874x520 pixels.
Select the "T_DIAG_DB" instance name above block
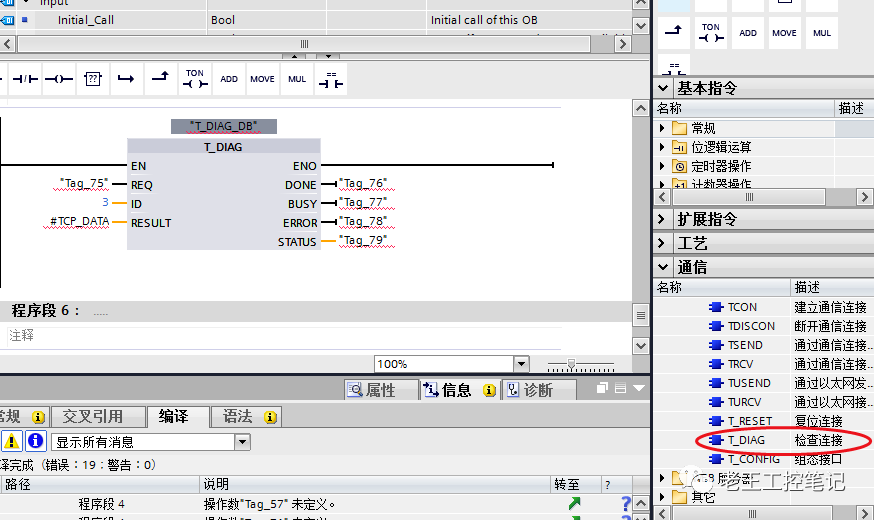[224, 127]
